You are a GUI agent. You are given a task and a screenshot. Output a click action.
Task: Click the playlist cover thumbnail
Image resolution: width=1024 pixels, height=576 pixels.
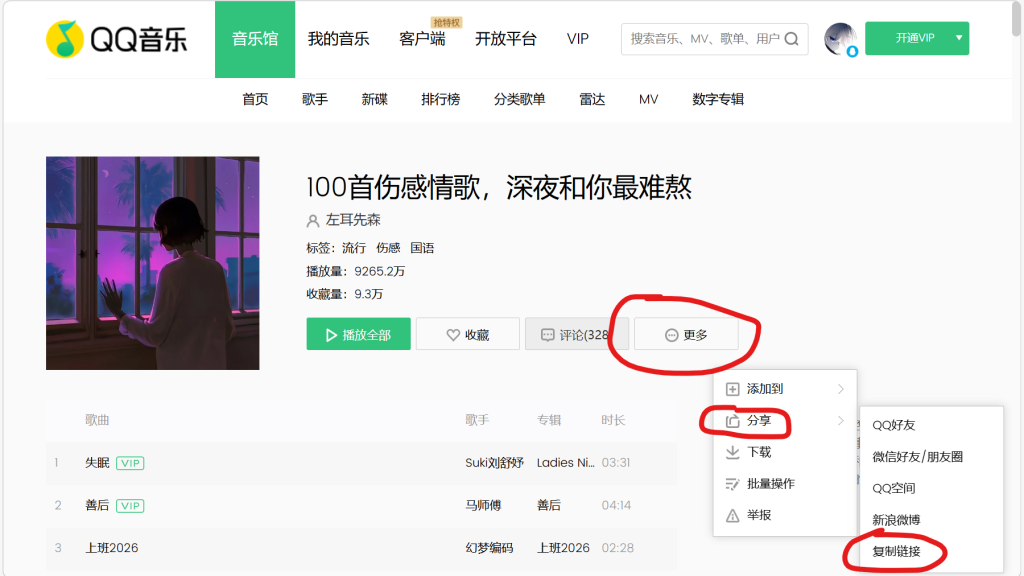[152, 263]
